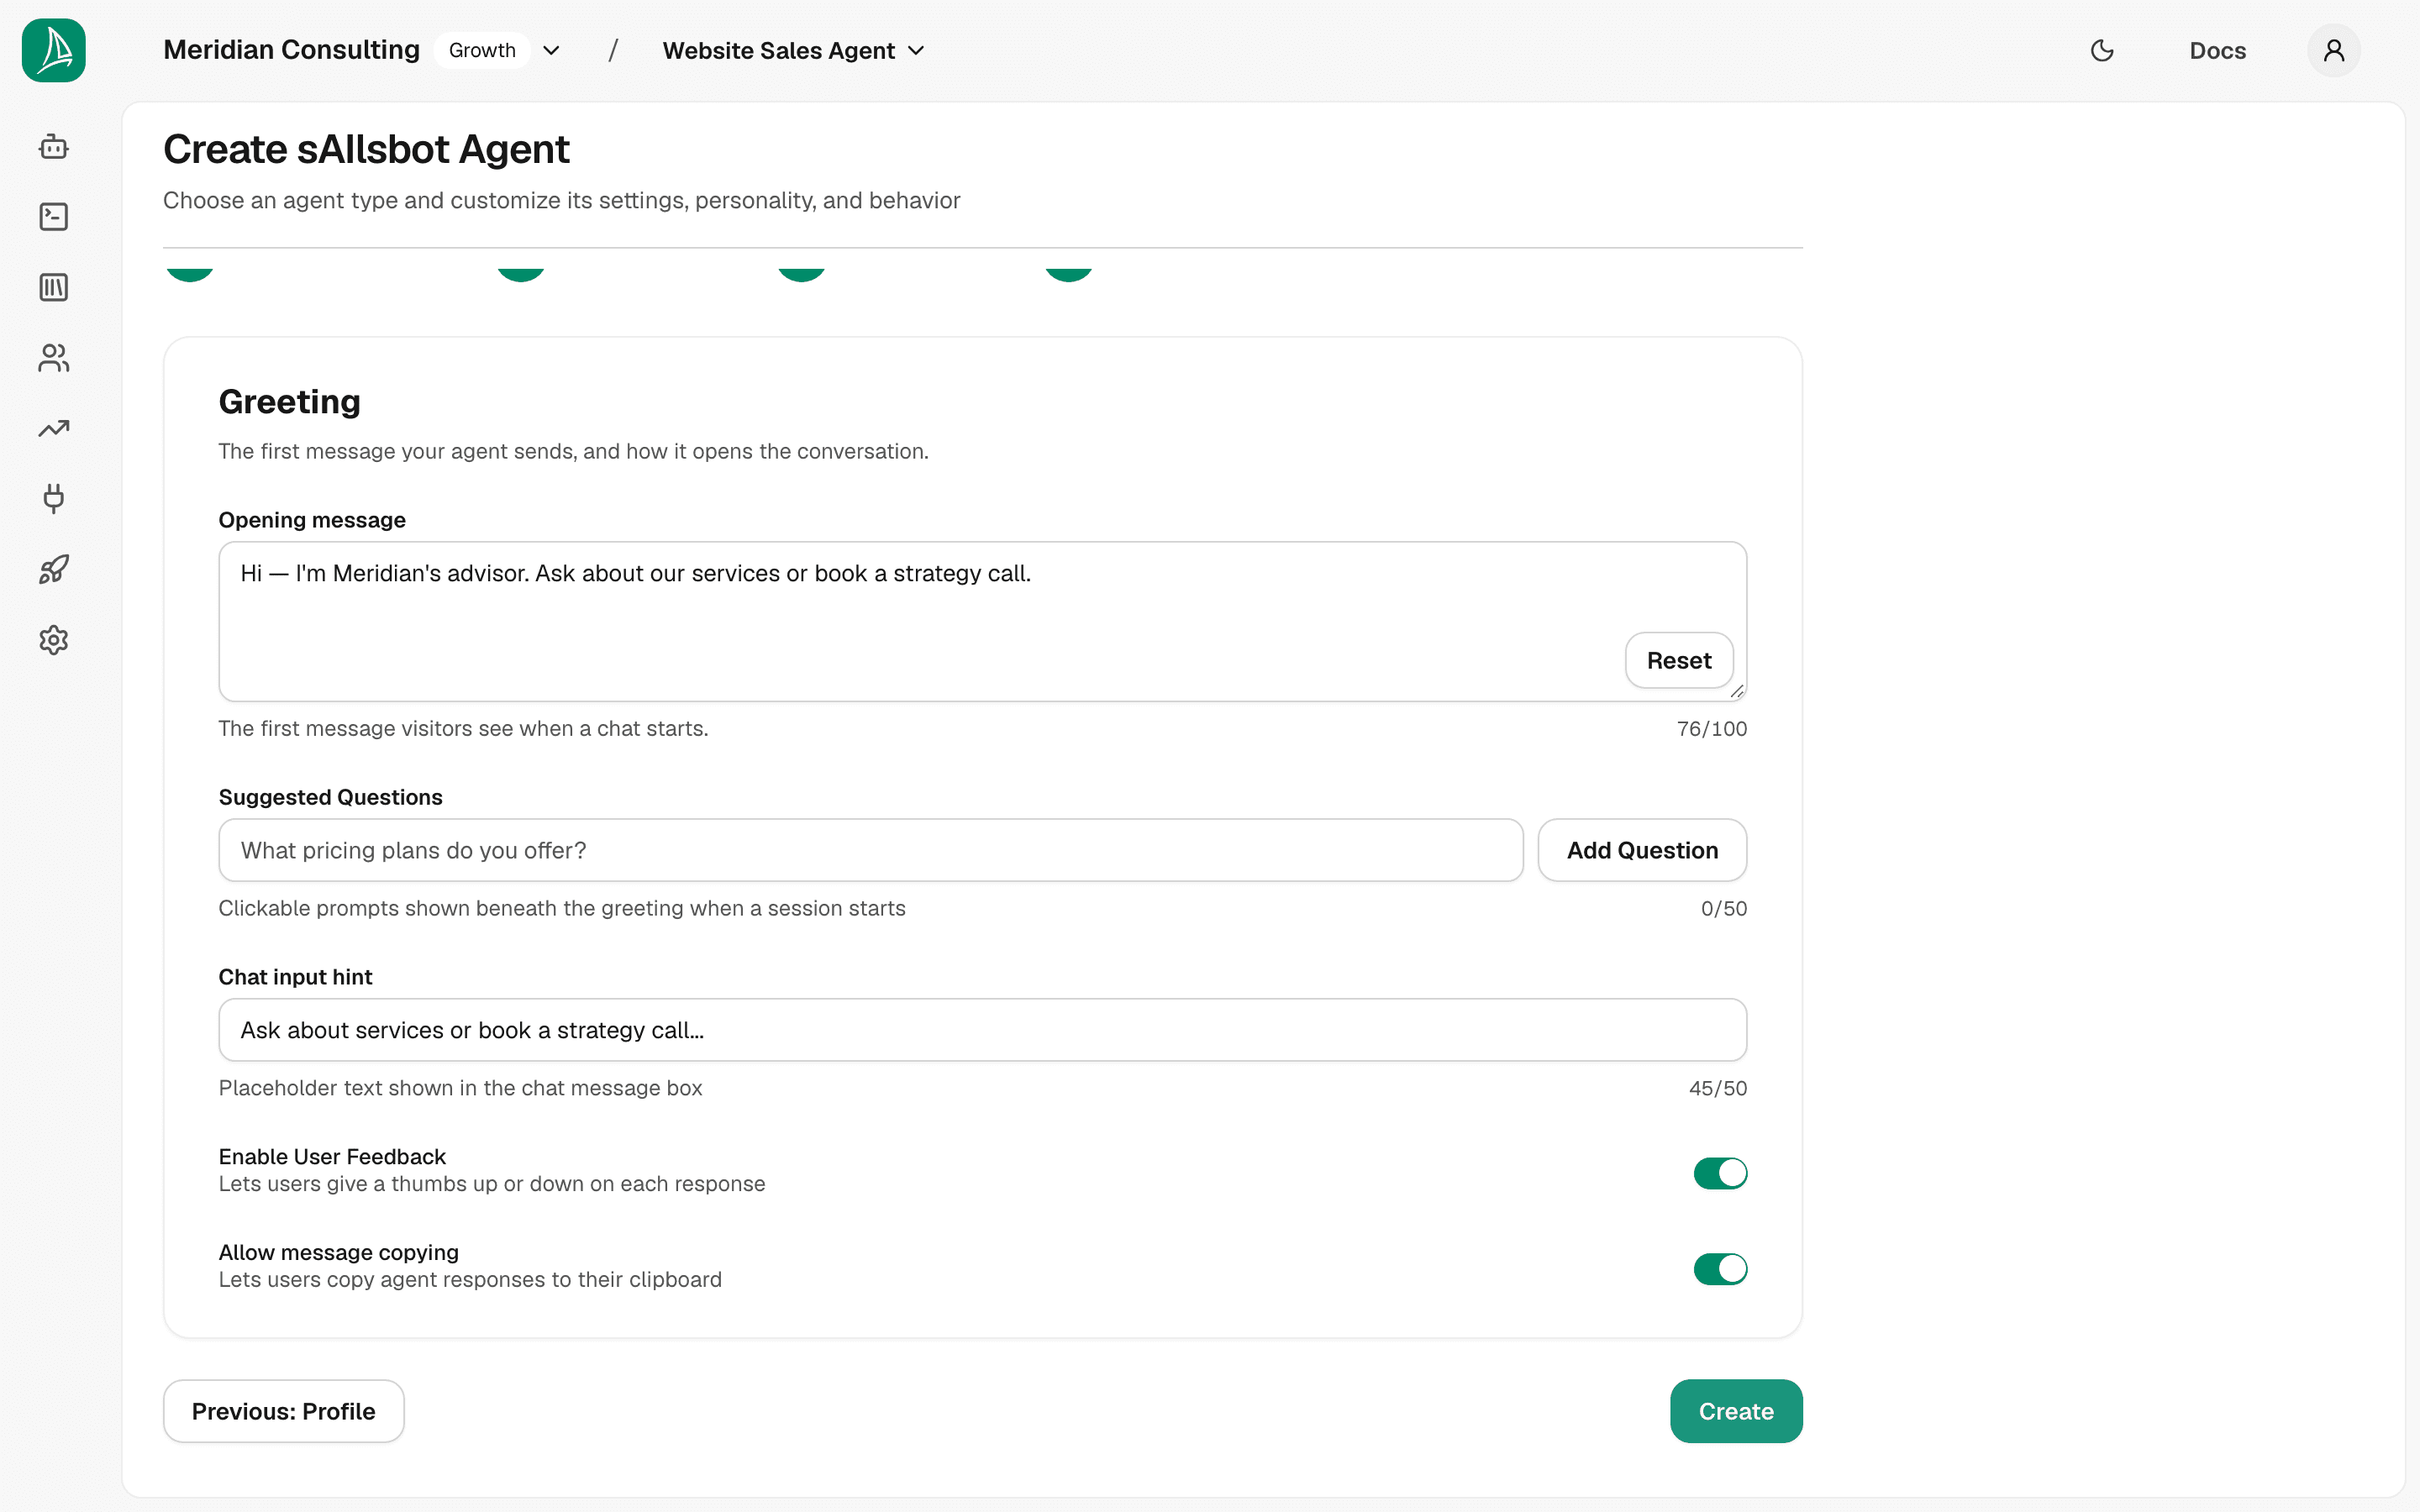Open the terminal console sidebar icon
The height and width of the screenshot is (1512, 2420).
54,217
